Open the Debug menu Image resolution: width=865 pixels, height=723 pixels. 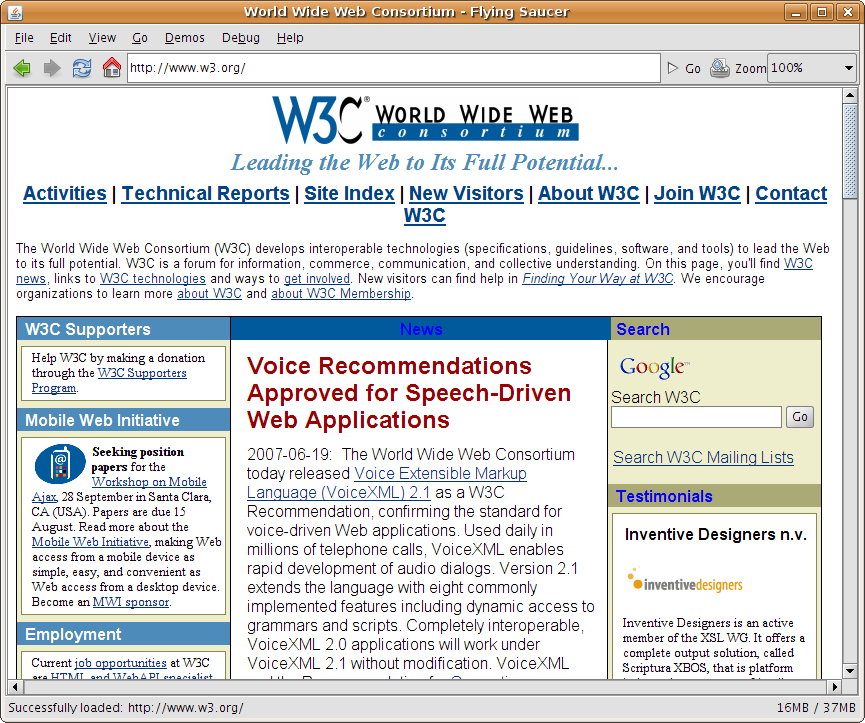click(241, 38)
